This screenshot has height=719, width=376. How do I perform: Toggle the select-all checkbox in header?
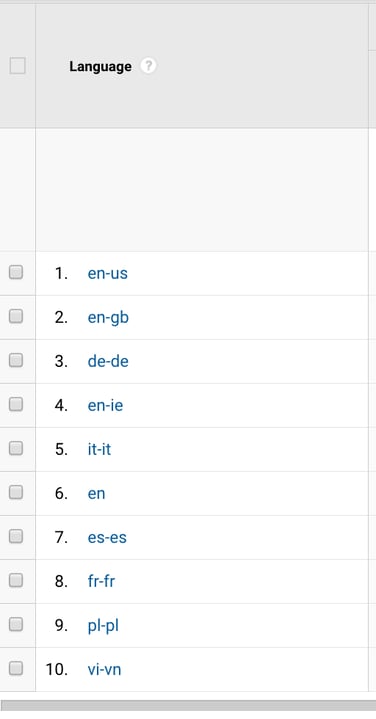[17, 66]
